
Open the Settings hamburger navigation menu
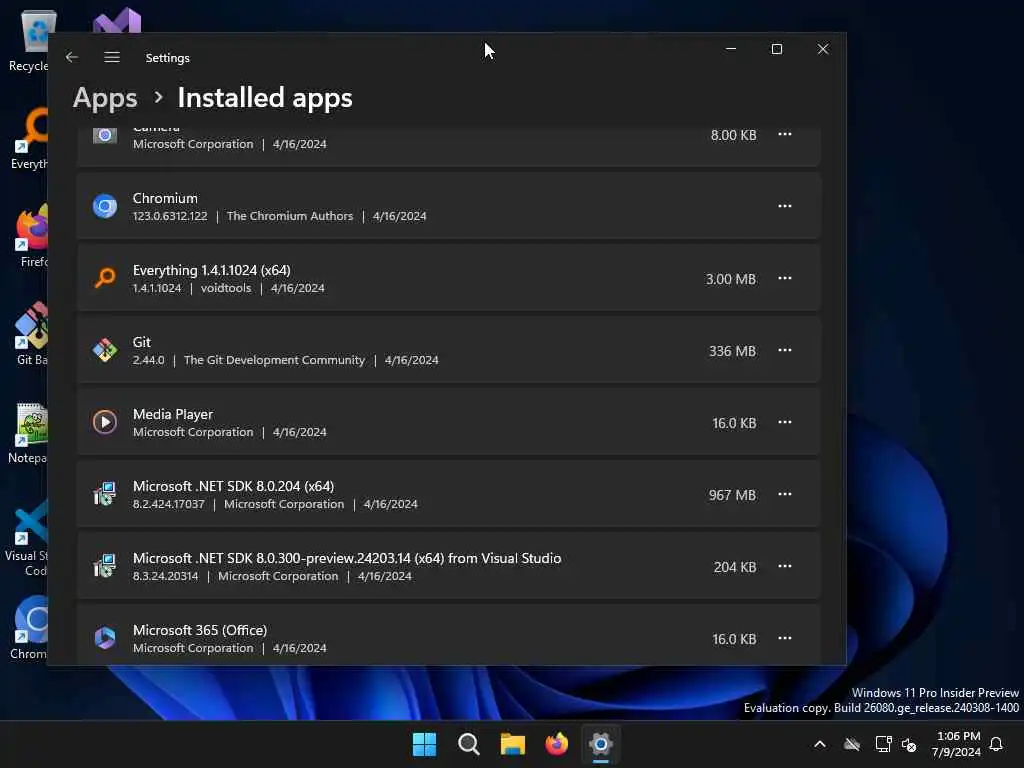112,57
